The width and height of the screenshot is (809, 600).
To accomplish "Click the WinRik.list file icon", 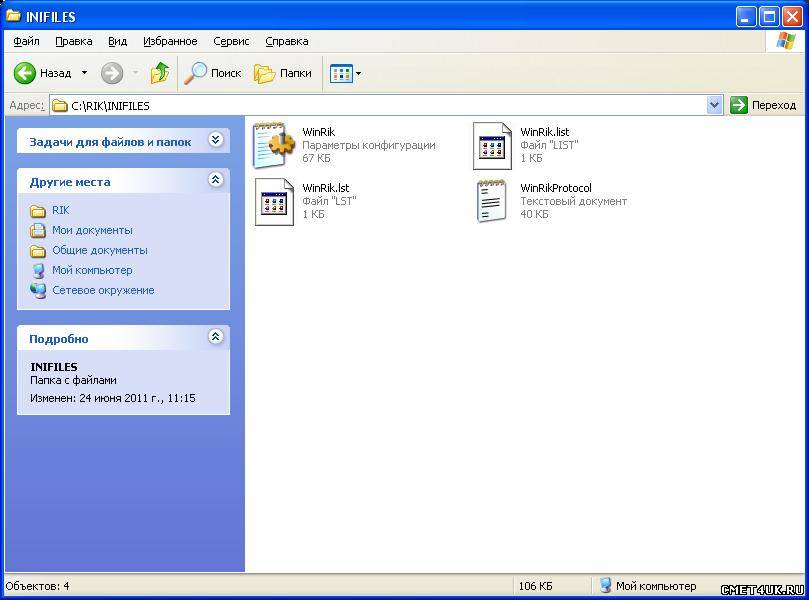I will pyautogui.click(x=493, y=146).
